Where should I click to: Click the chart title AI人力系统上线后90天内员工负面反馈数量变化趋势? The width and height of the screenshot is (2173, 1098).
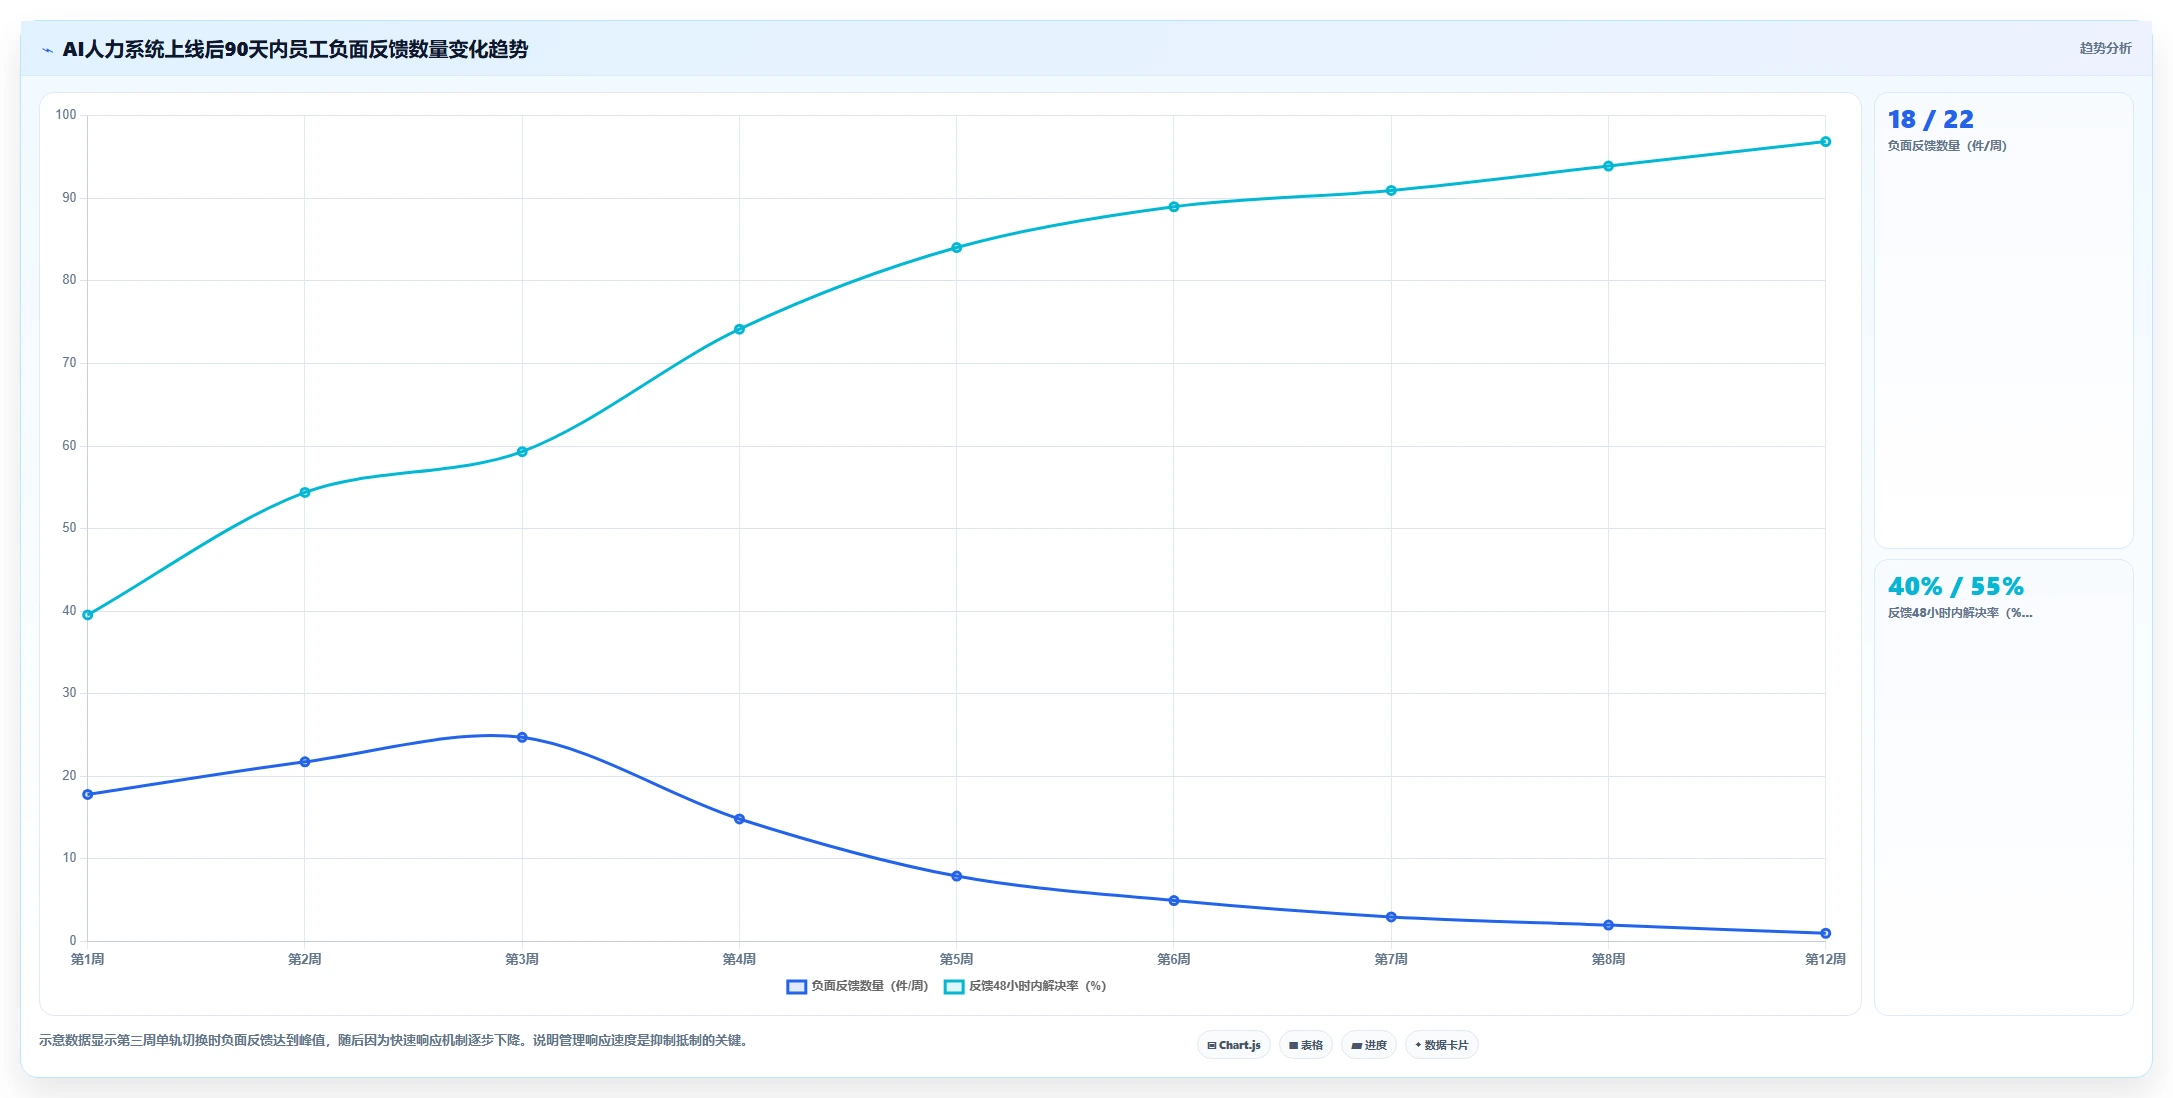[x=295, y=49]
